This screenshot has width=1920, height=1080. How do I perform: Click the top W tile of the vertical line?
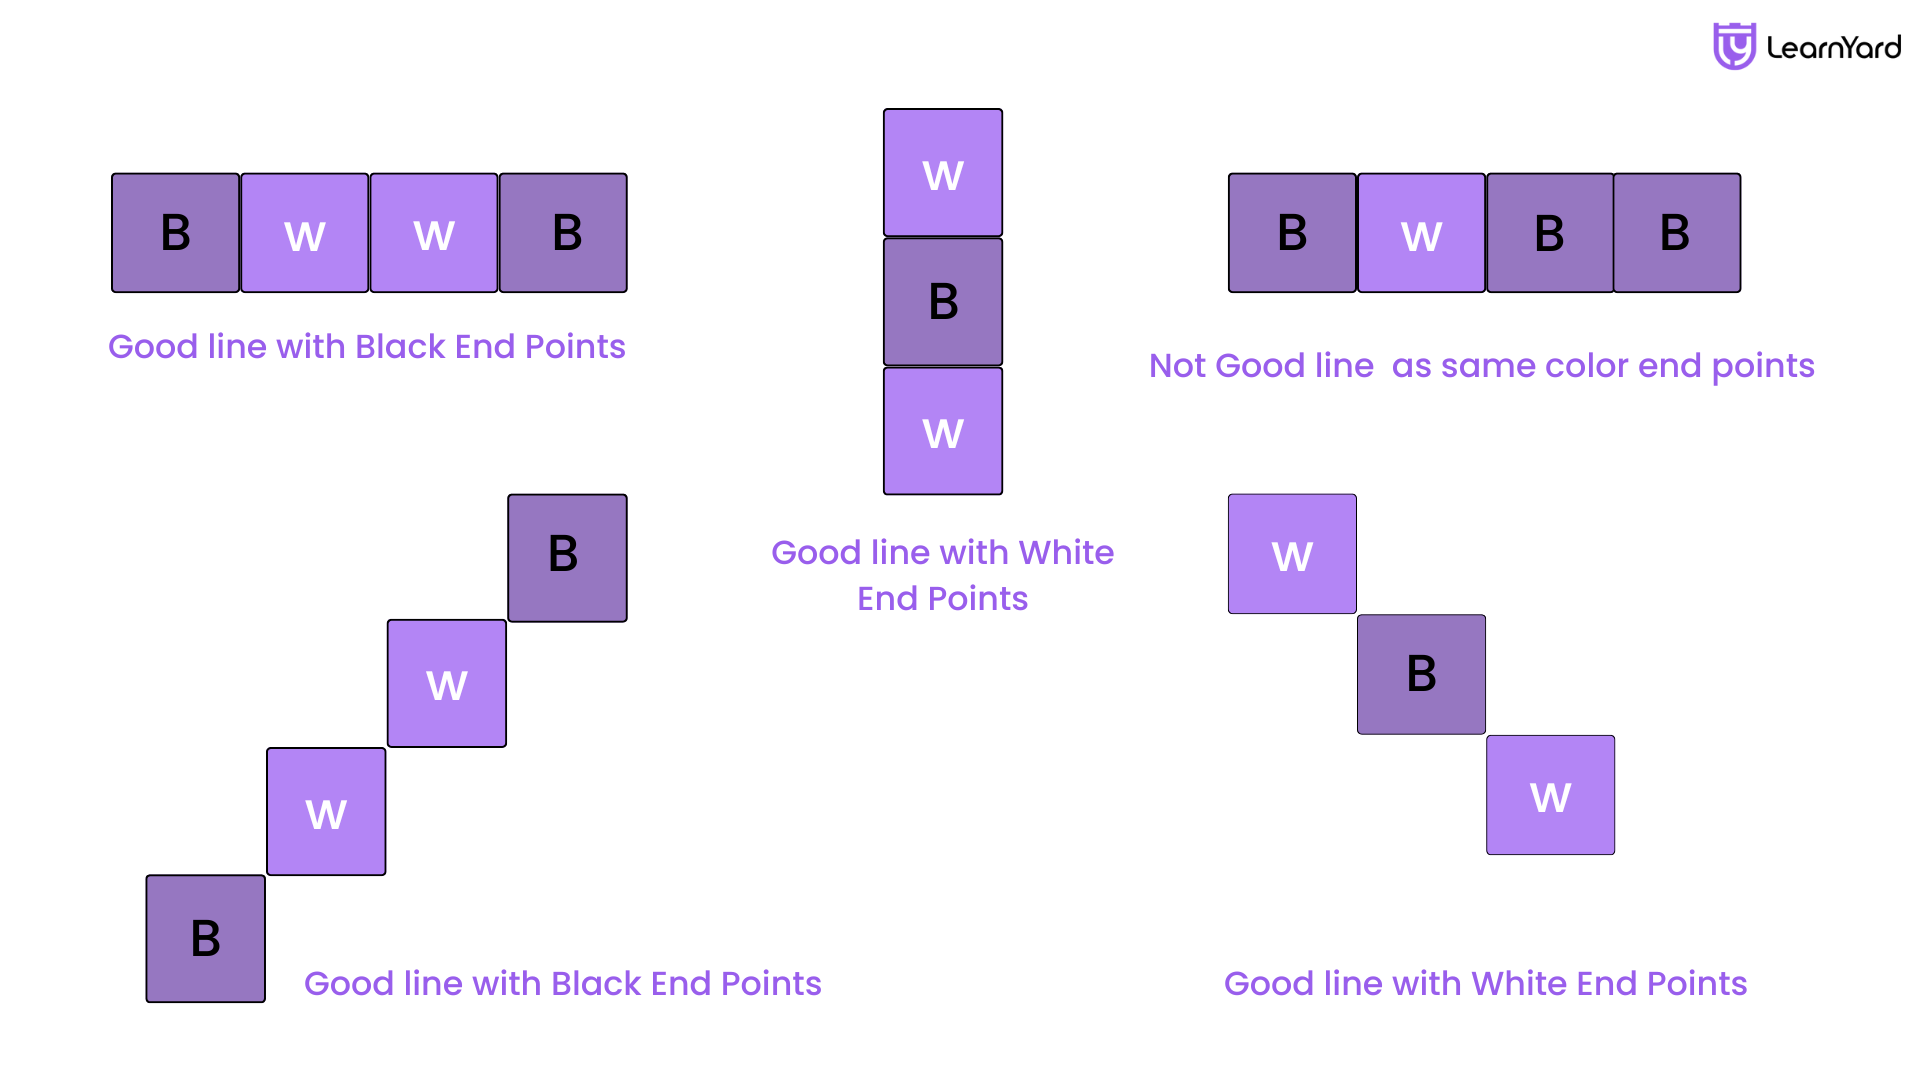point(943,173)
